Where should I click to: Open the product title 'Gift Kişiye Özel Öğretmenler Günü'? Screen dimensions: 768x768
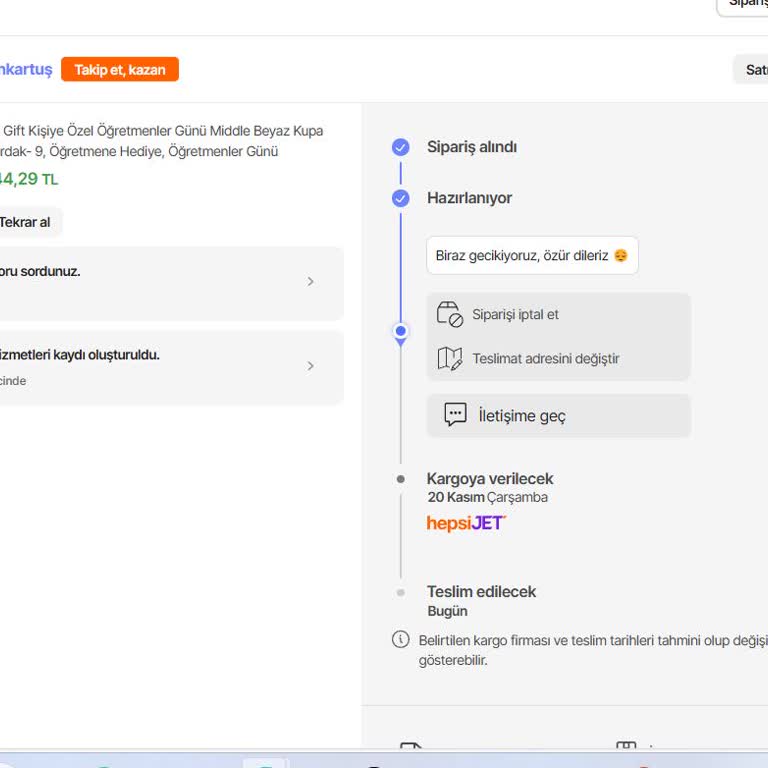[x=162, y=141]
